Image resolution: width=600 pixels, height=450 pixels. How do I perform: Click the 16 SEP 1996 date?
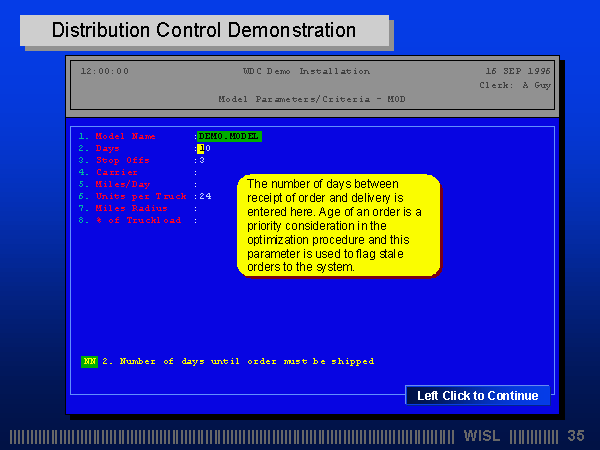pyautogui.click(x=518, y=71)
